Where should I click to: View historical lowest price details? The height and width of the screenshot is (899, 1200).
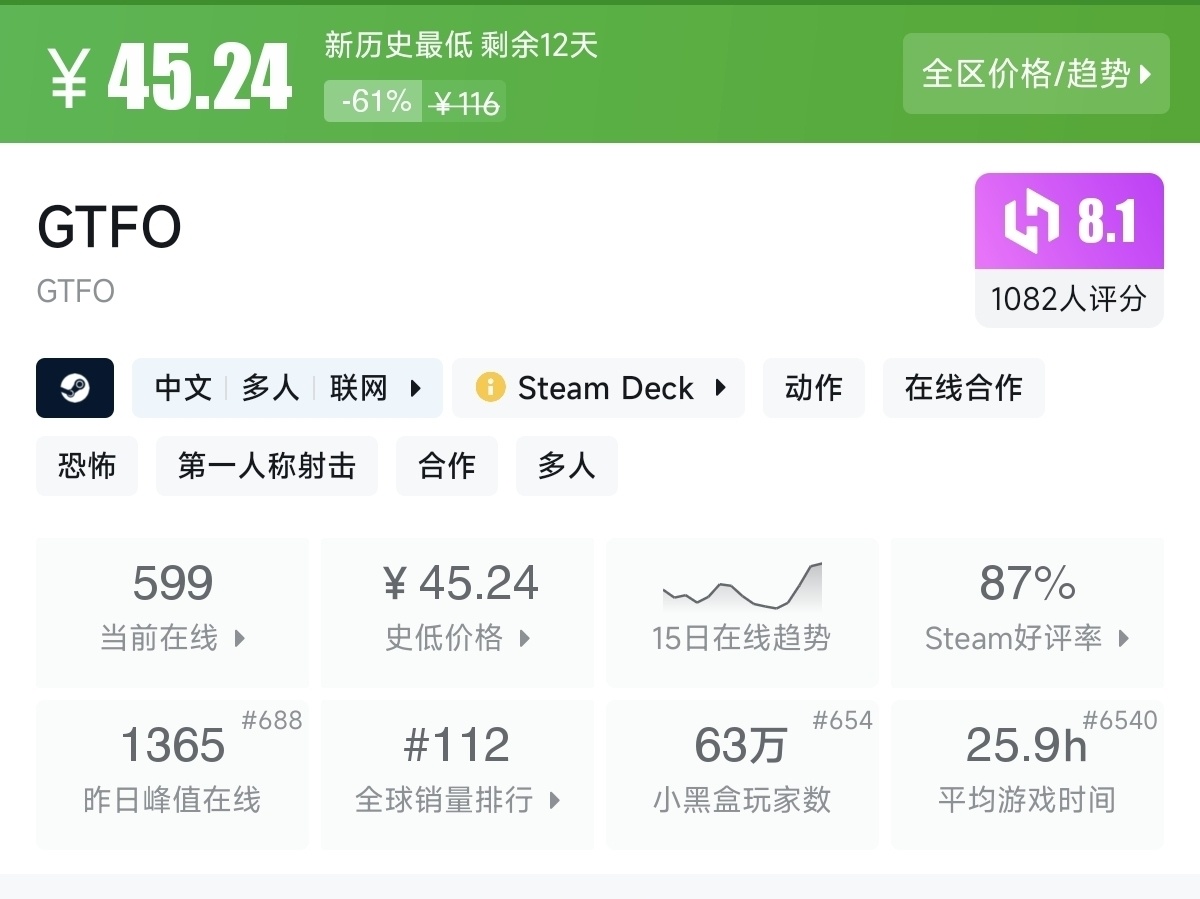(x=458, y=611)
